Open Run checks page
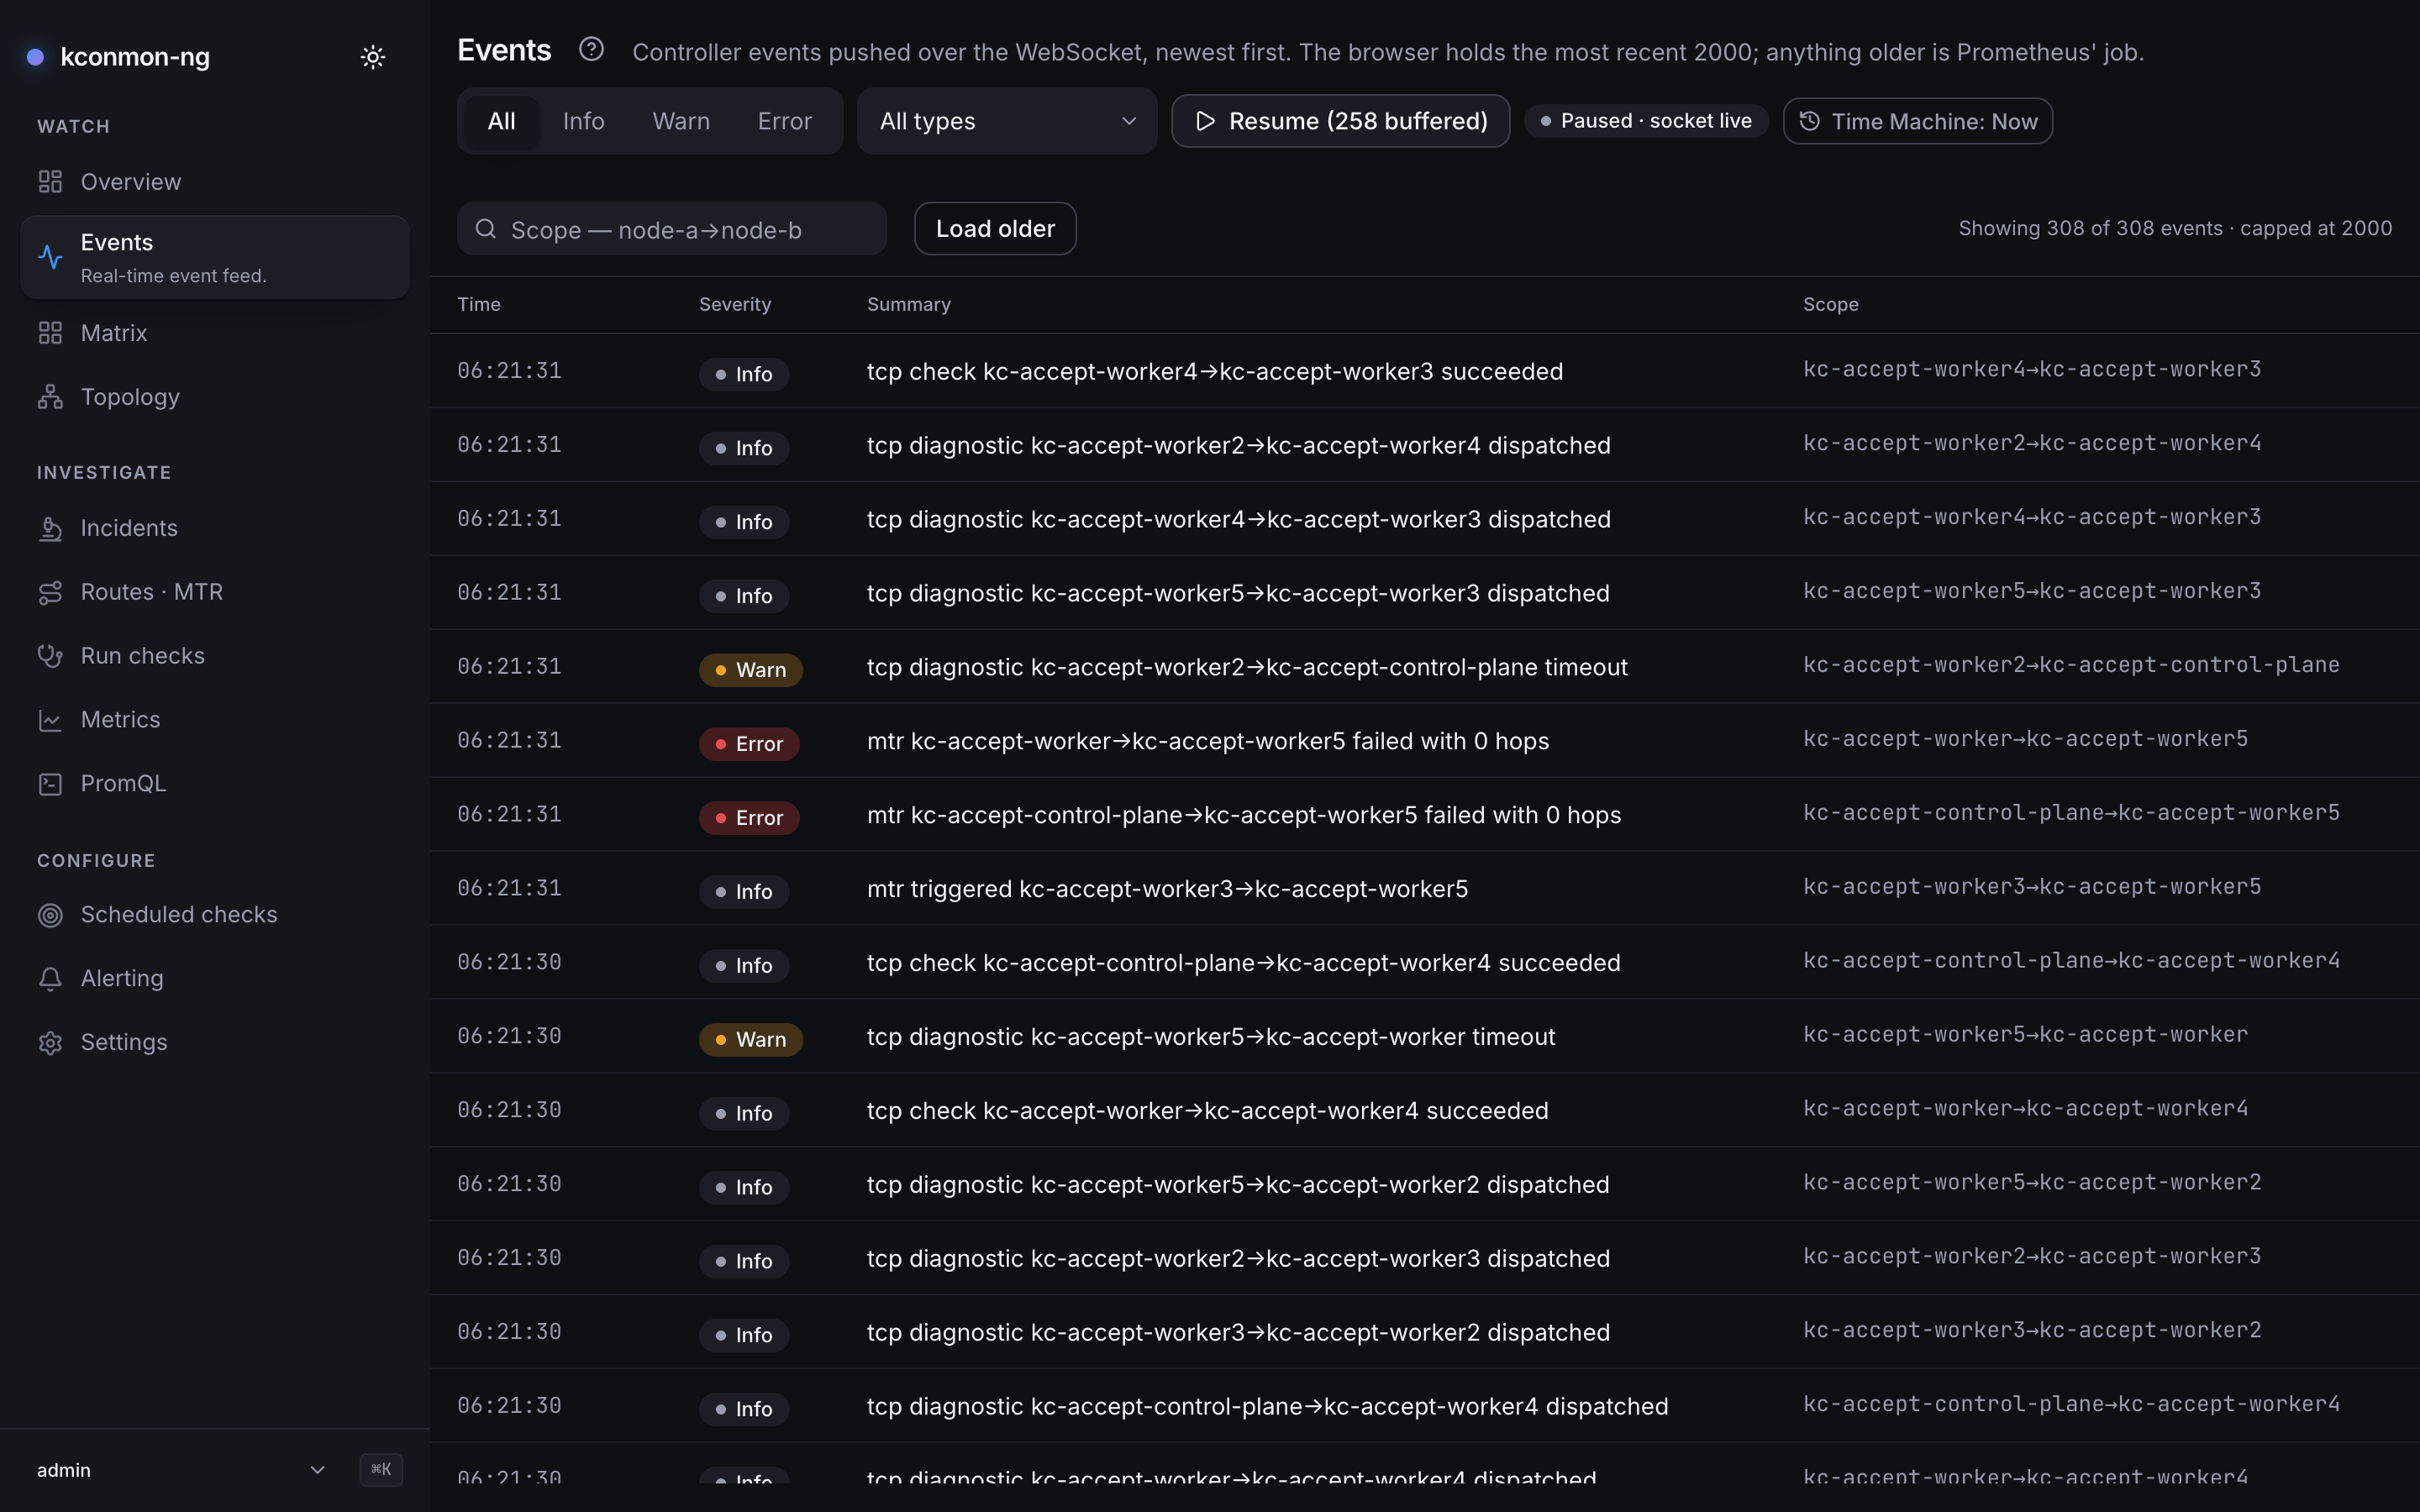 [215, 656]
